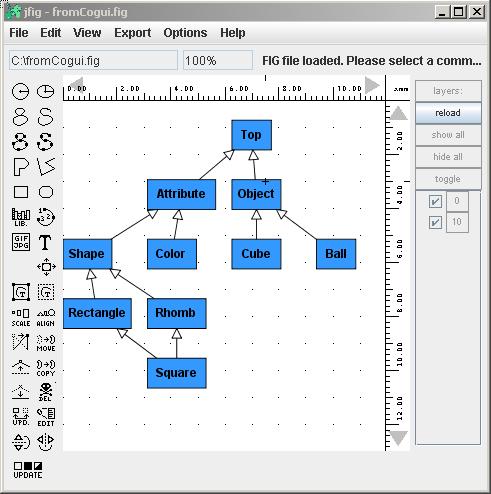Click the right arrow on horizontal ruler
491x494 pixels.
(372, 85)
